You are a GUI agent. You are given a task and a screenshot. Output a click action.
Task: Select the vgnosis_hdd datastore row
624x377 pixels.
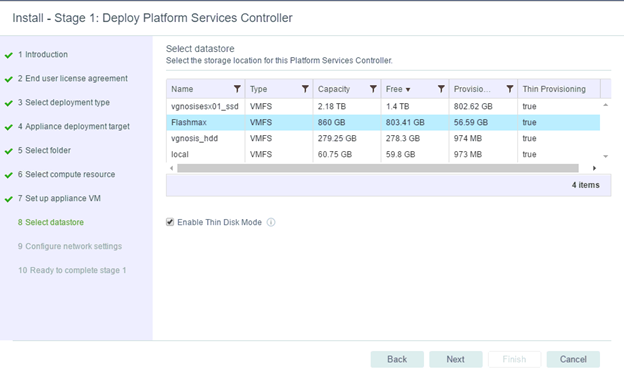[x=383, y=138]
